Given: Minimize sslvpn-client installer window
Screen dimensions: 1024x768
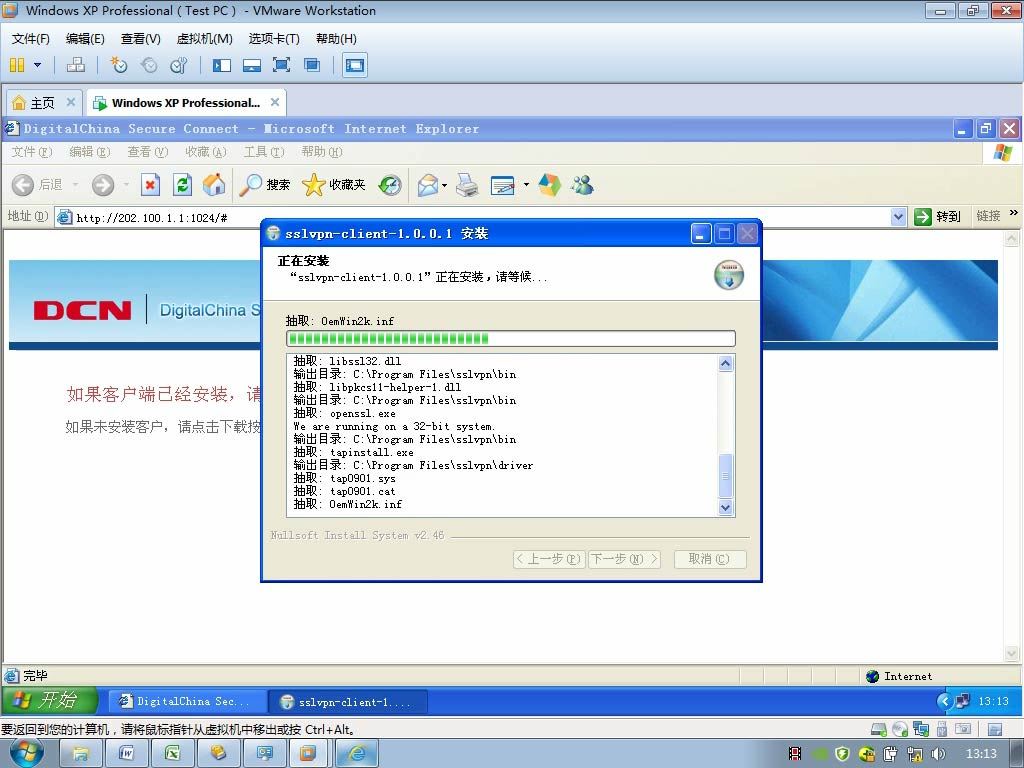Looking at the screenshot, I should pos(701,234).
